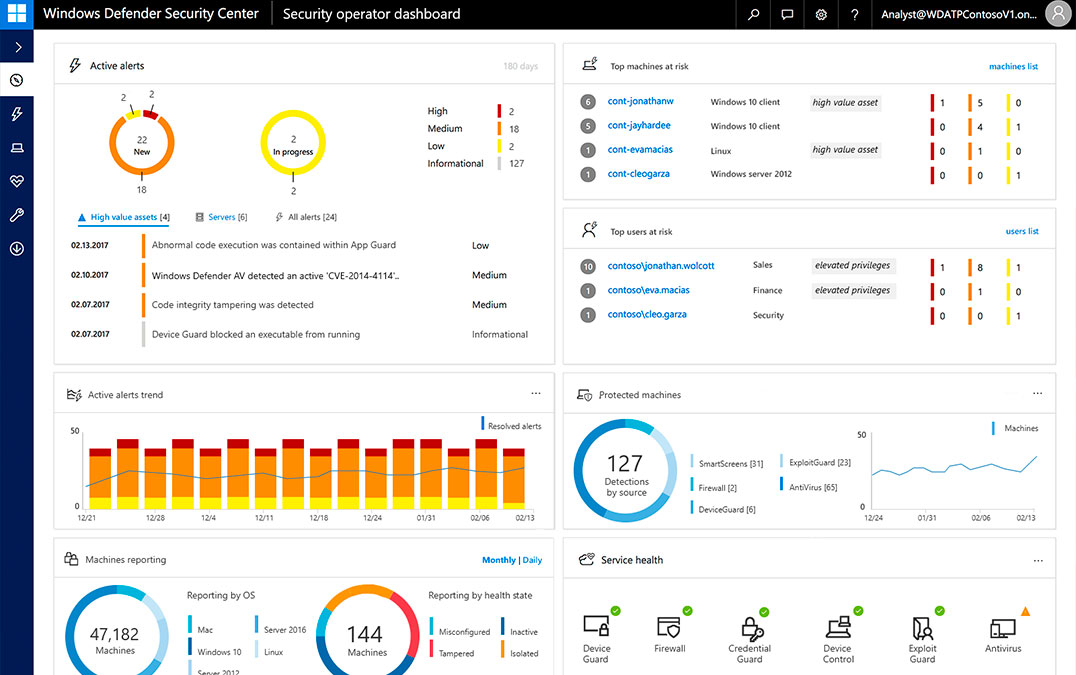Click the red High severity swatch in legend
The image size is (1076, 675).
click(500, 111)
